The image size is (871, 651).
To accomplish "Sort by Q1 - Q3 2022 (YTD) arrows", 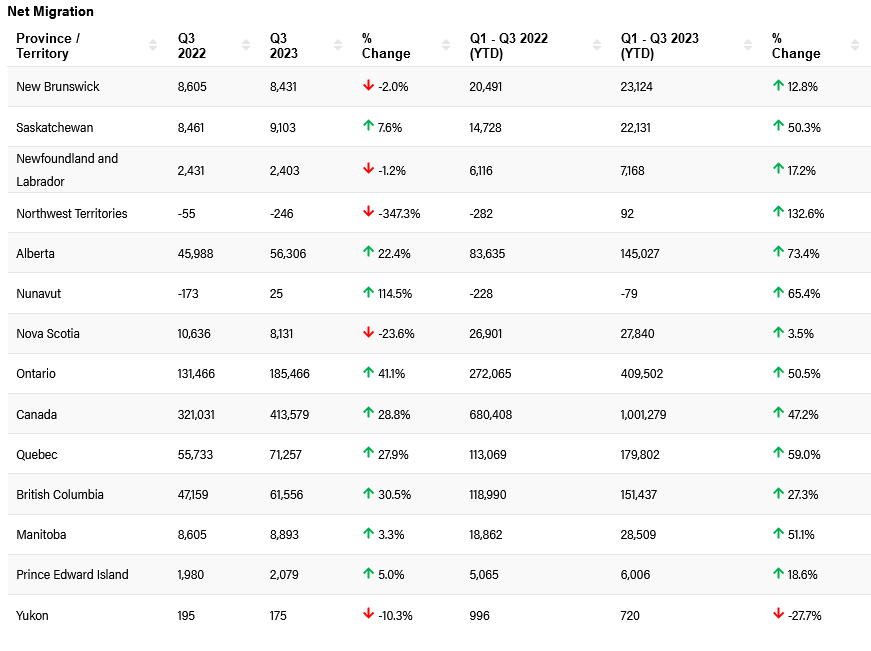I will (597, 45).
